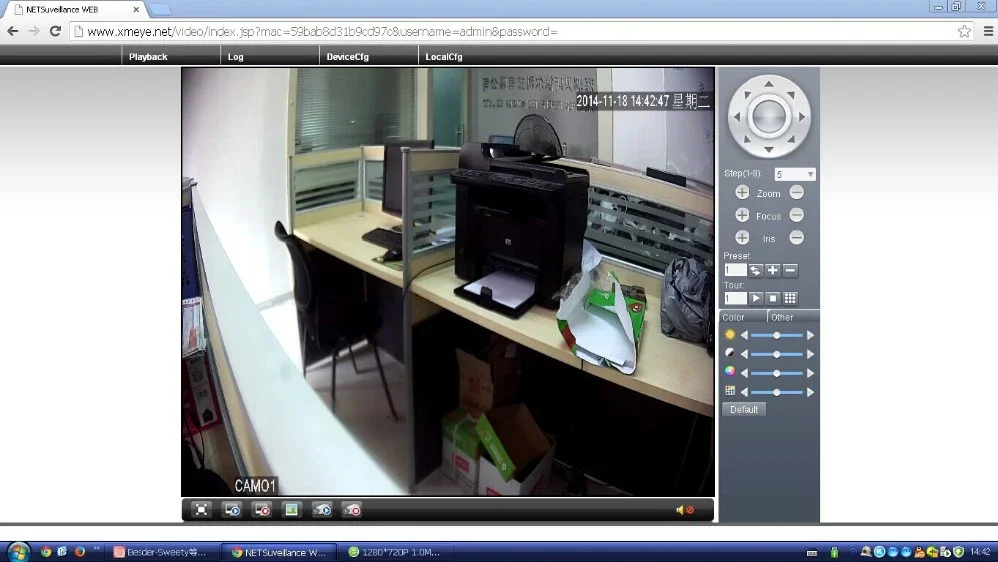Delete preset with minus icon

790,270
